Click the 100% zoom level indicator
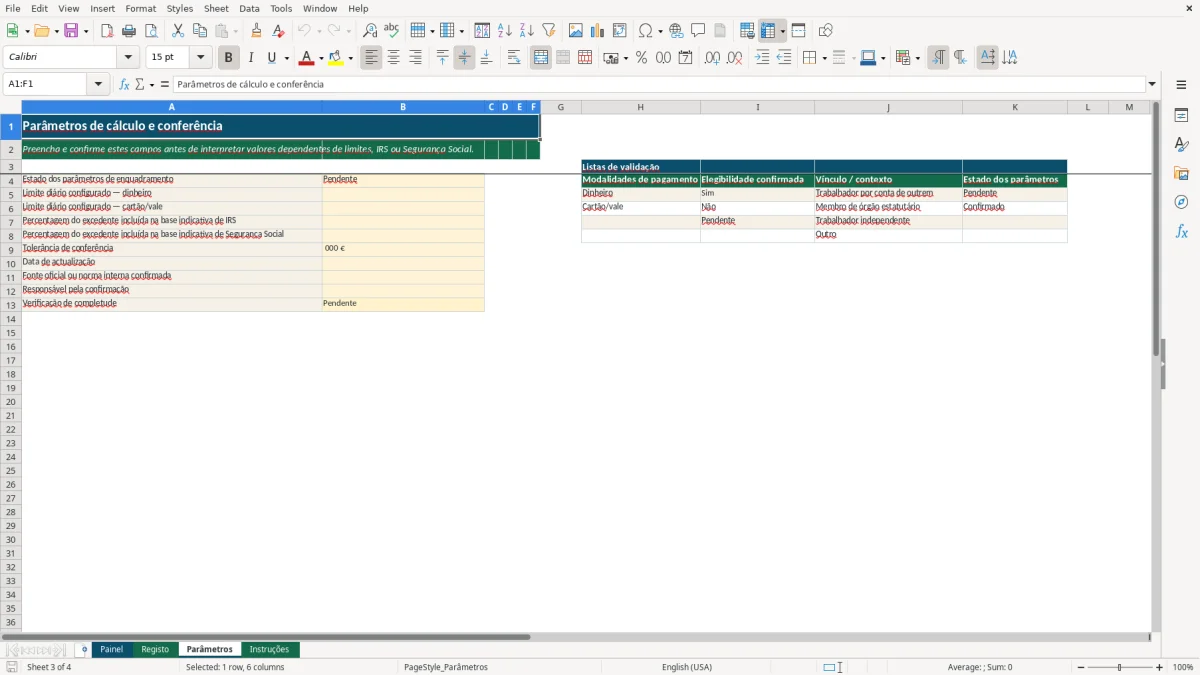The image size is (1200, 675). (x=1183, y=667)
